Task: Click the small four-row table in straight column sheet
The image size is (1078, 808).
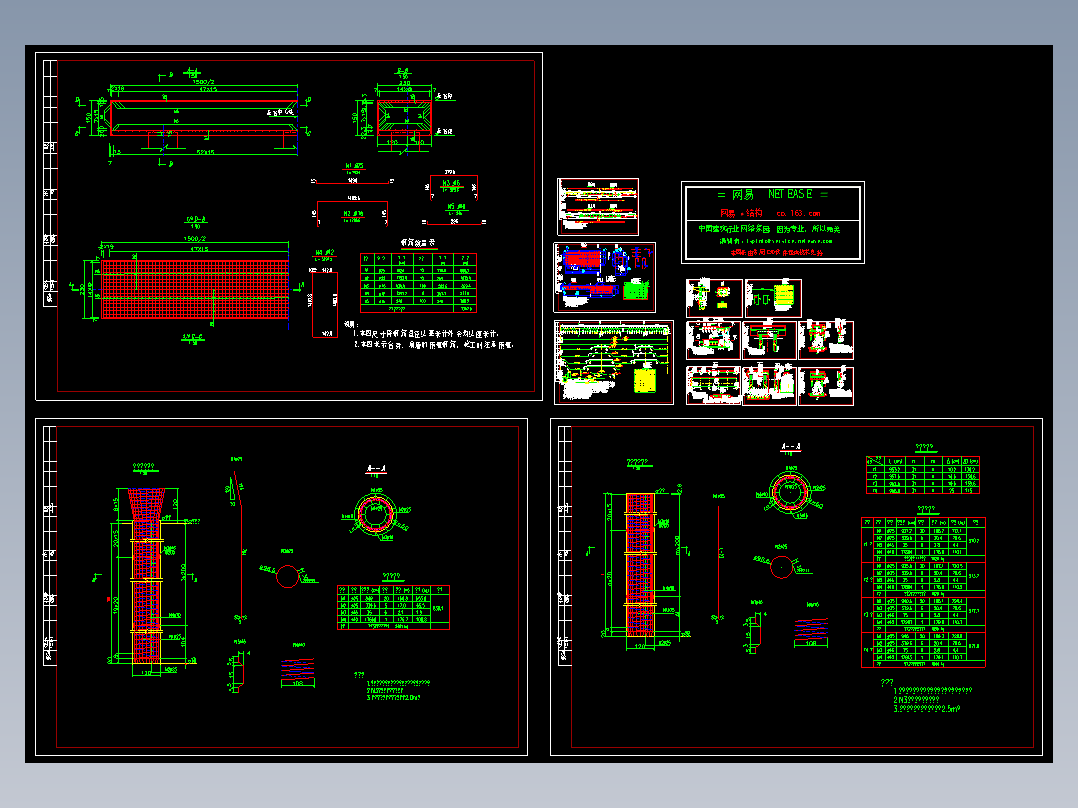Action: point(923,474)
